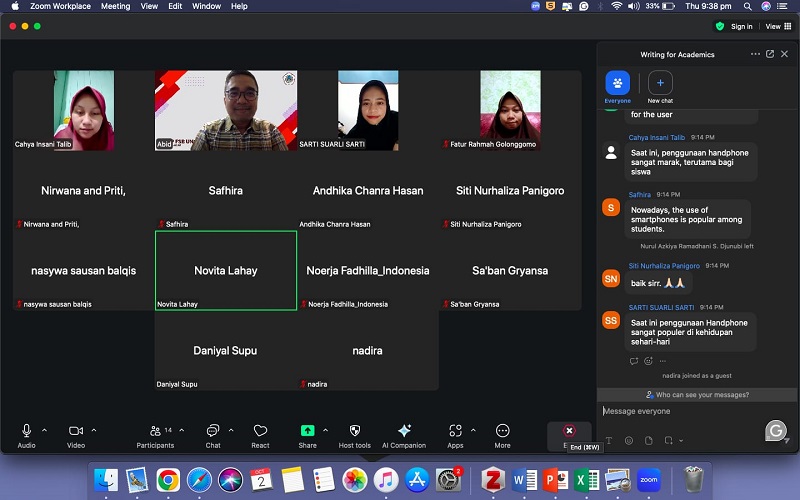This screenshot has width=800, height=500.
Task: Toggle camera with Video button
Action: coord(76,431)
